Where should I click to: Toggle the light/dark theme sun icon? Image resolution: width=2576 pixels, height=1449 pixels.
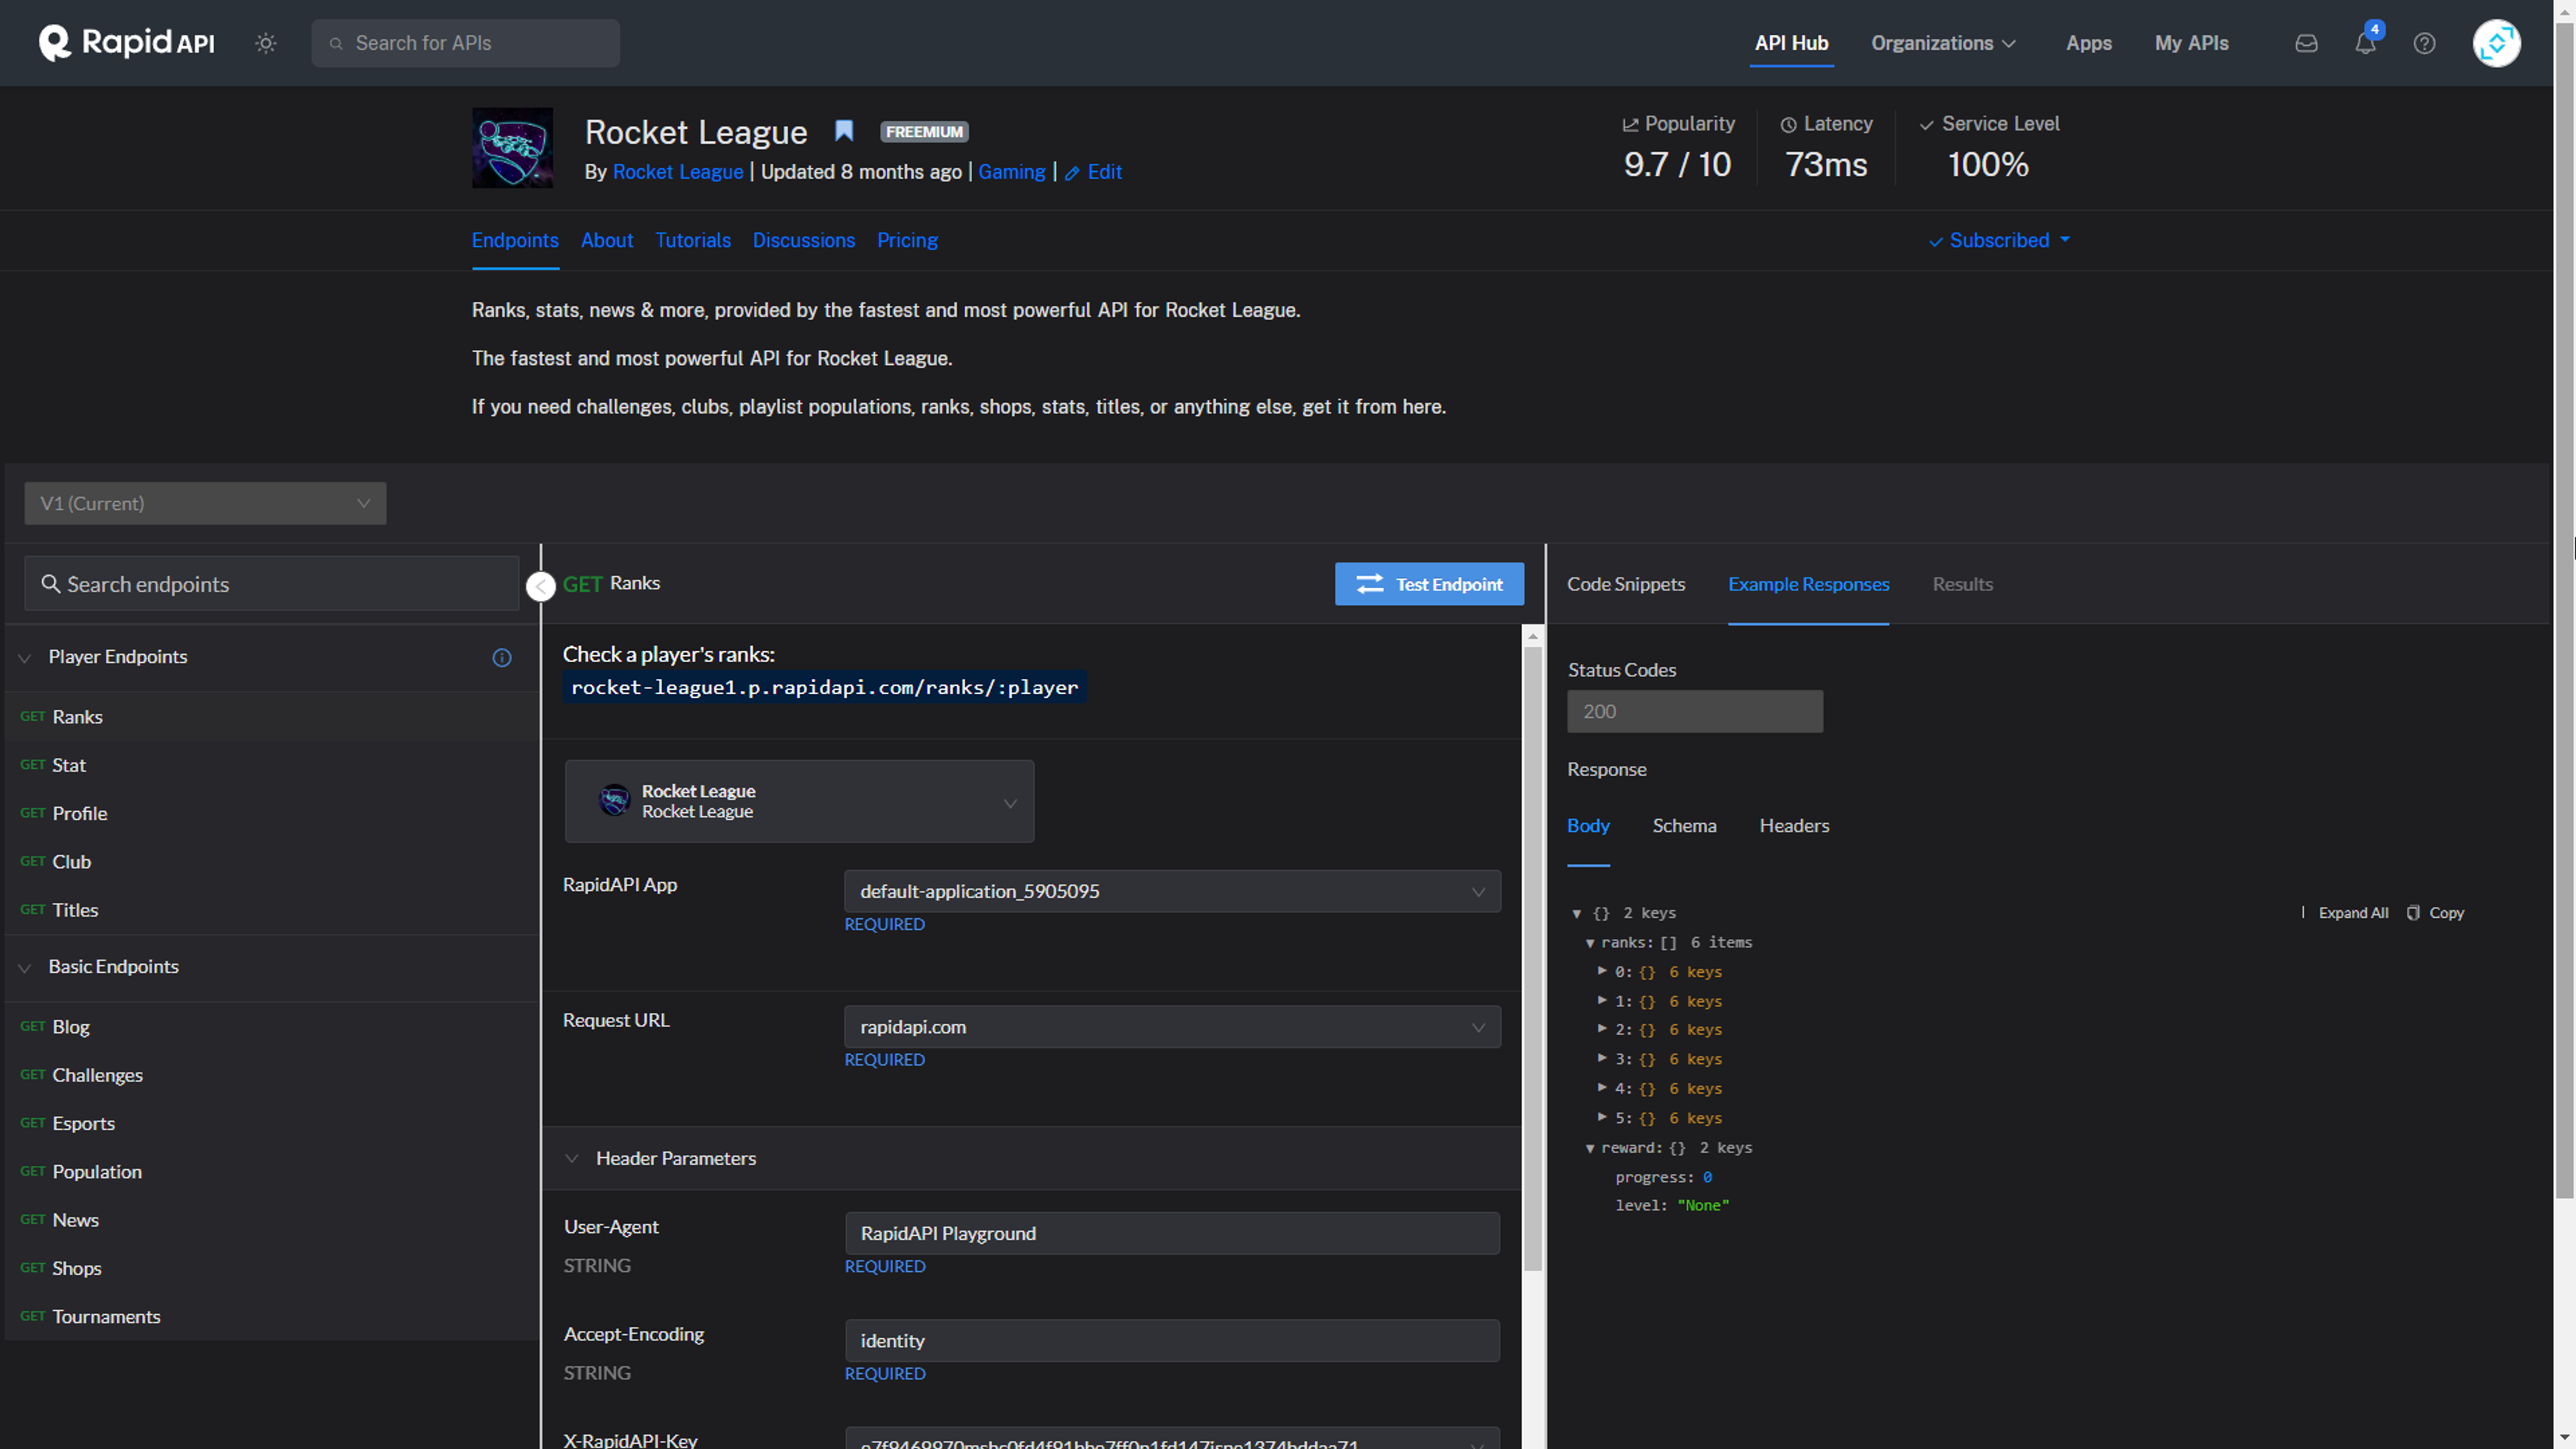(265, 43)
